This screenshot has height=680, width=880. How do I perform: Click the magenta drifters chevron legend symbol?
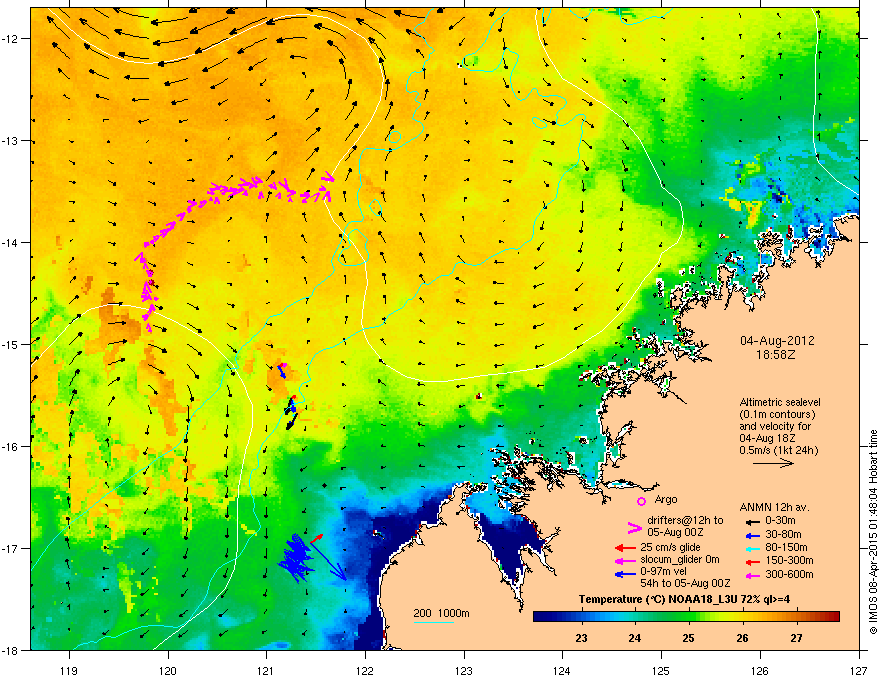634,527
